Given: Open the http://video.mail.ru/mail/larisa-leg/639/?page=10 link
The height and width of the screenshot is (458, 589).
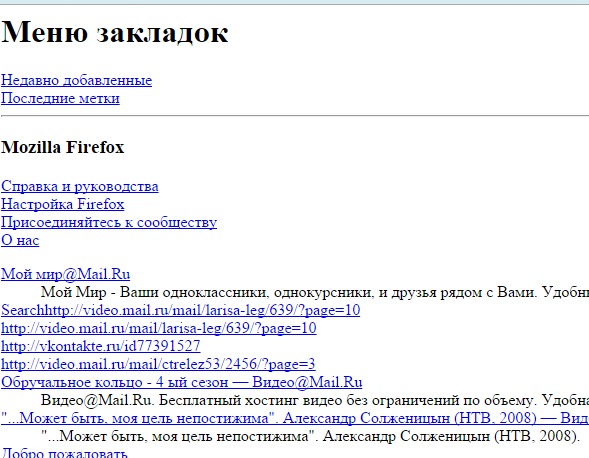Looking at the screenshot, I should point(159,328).
